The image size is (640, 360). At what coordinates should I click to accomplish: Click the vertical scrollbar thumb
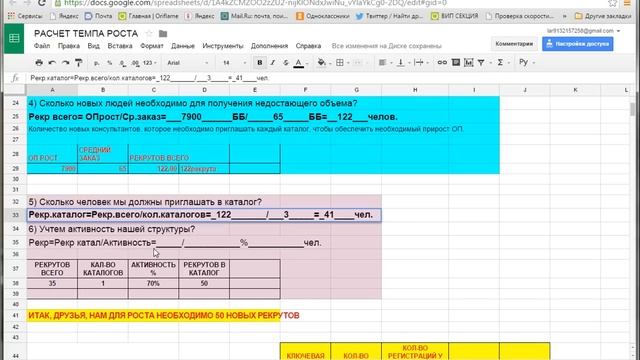pos(633,109)
